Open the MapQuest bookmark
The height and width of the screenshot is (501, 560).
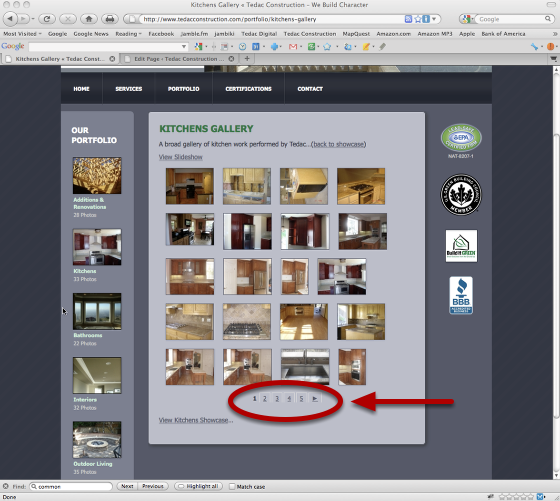click(356, 34)
